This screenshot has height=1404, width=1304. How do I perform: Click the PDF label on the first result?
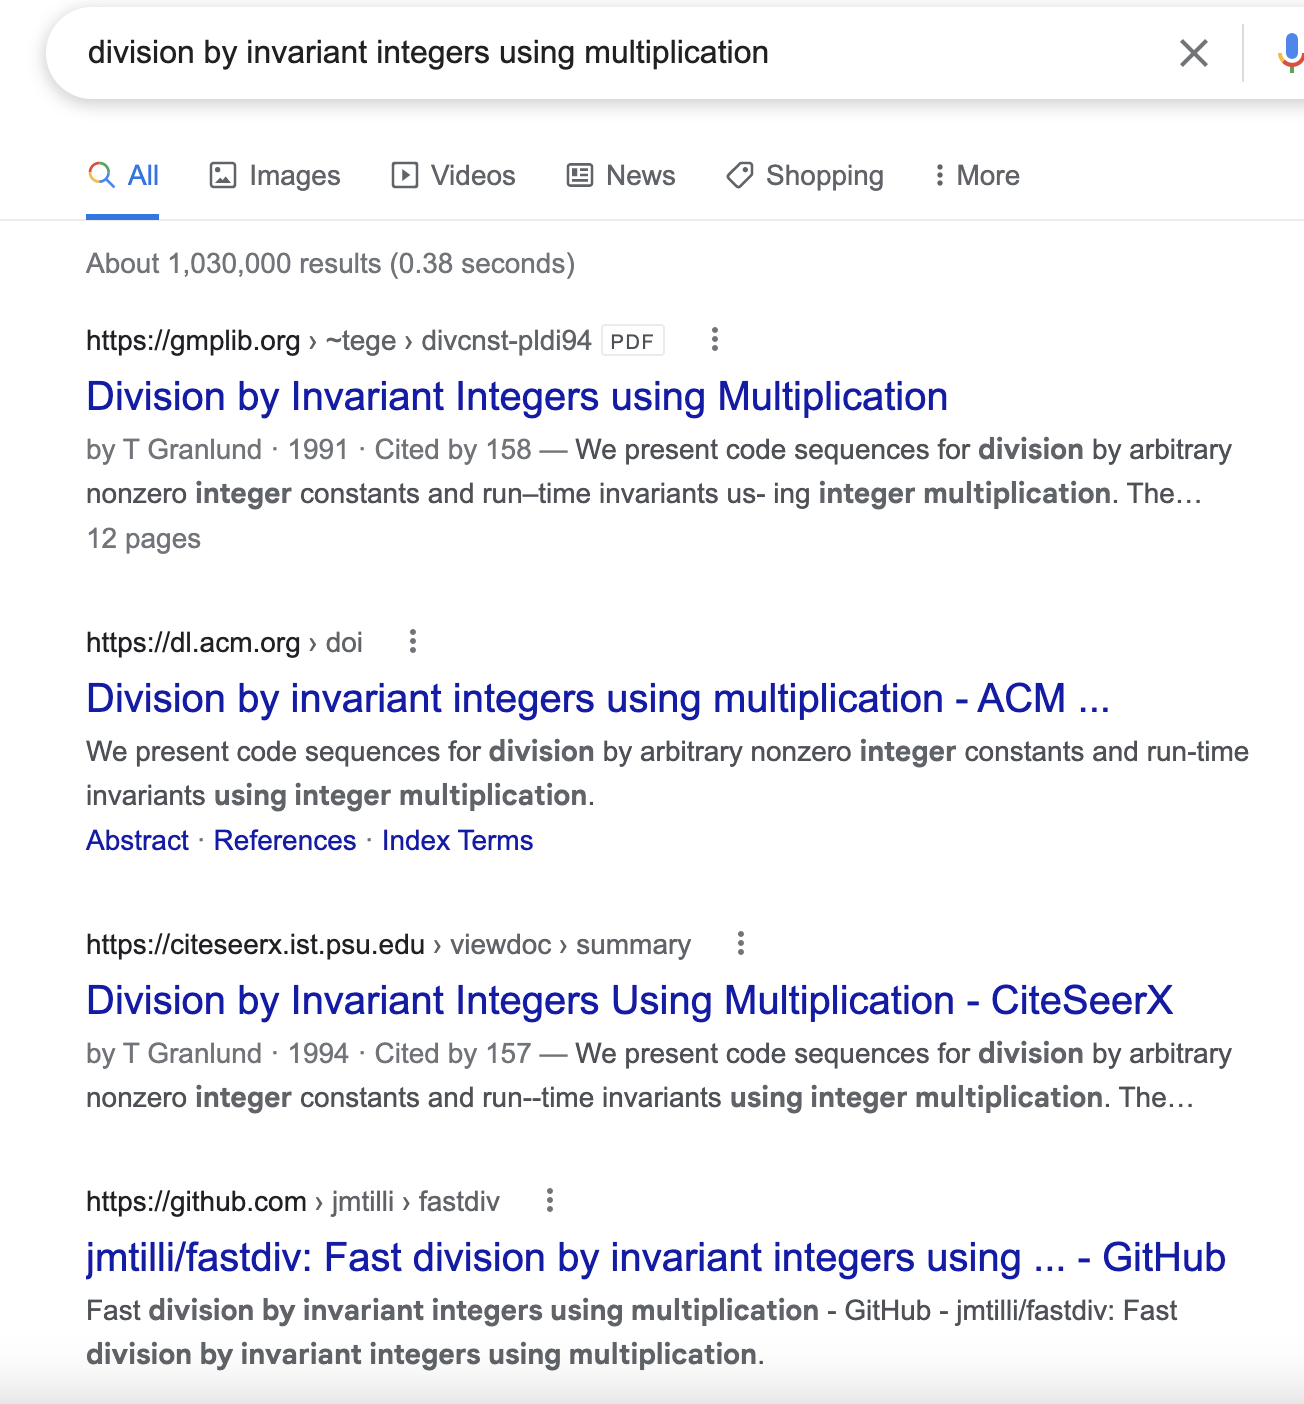[x=632, y=341]
